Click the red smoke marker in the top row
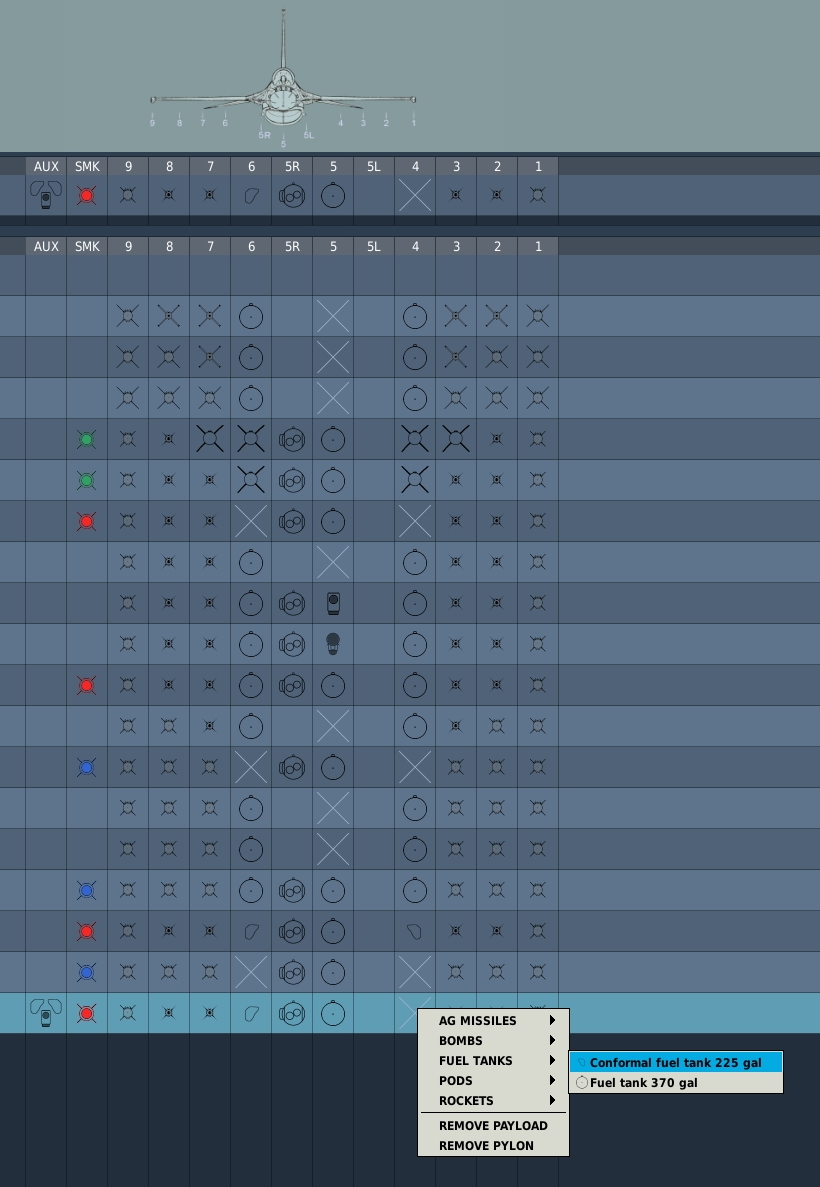 87,195
